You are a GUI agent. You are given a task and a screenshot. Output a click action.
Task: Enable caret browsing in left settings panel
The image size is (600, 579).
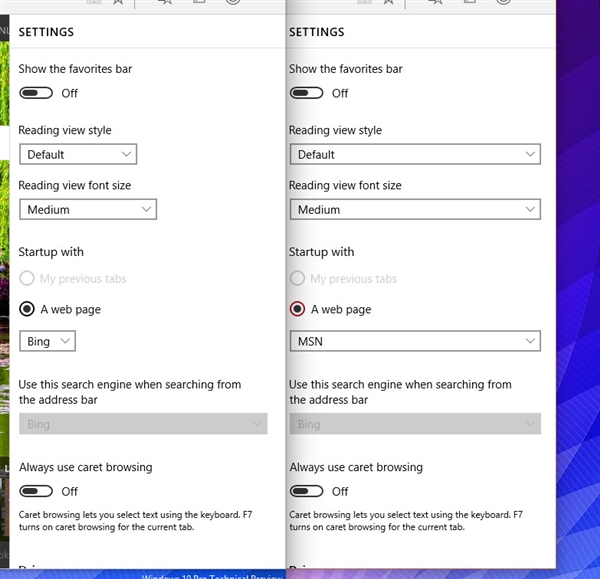coord(36,491)
